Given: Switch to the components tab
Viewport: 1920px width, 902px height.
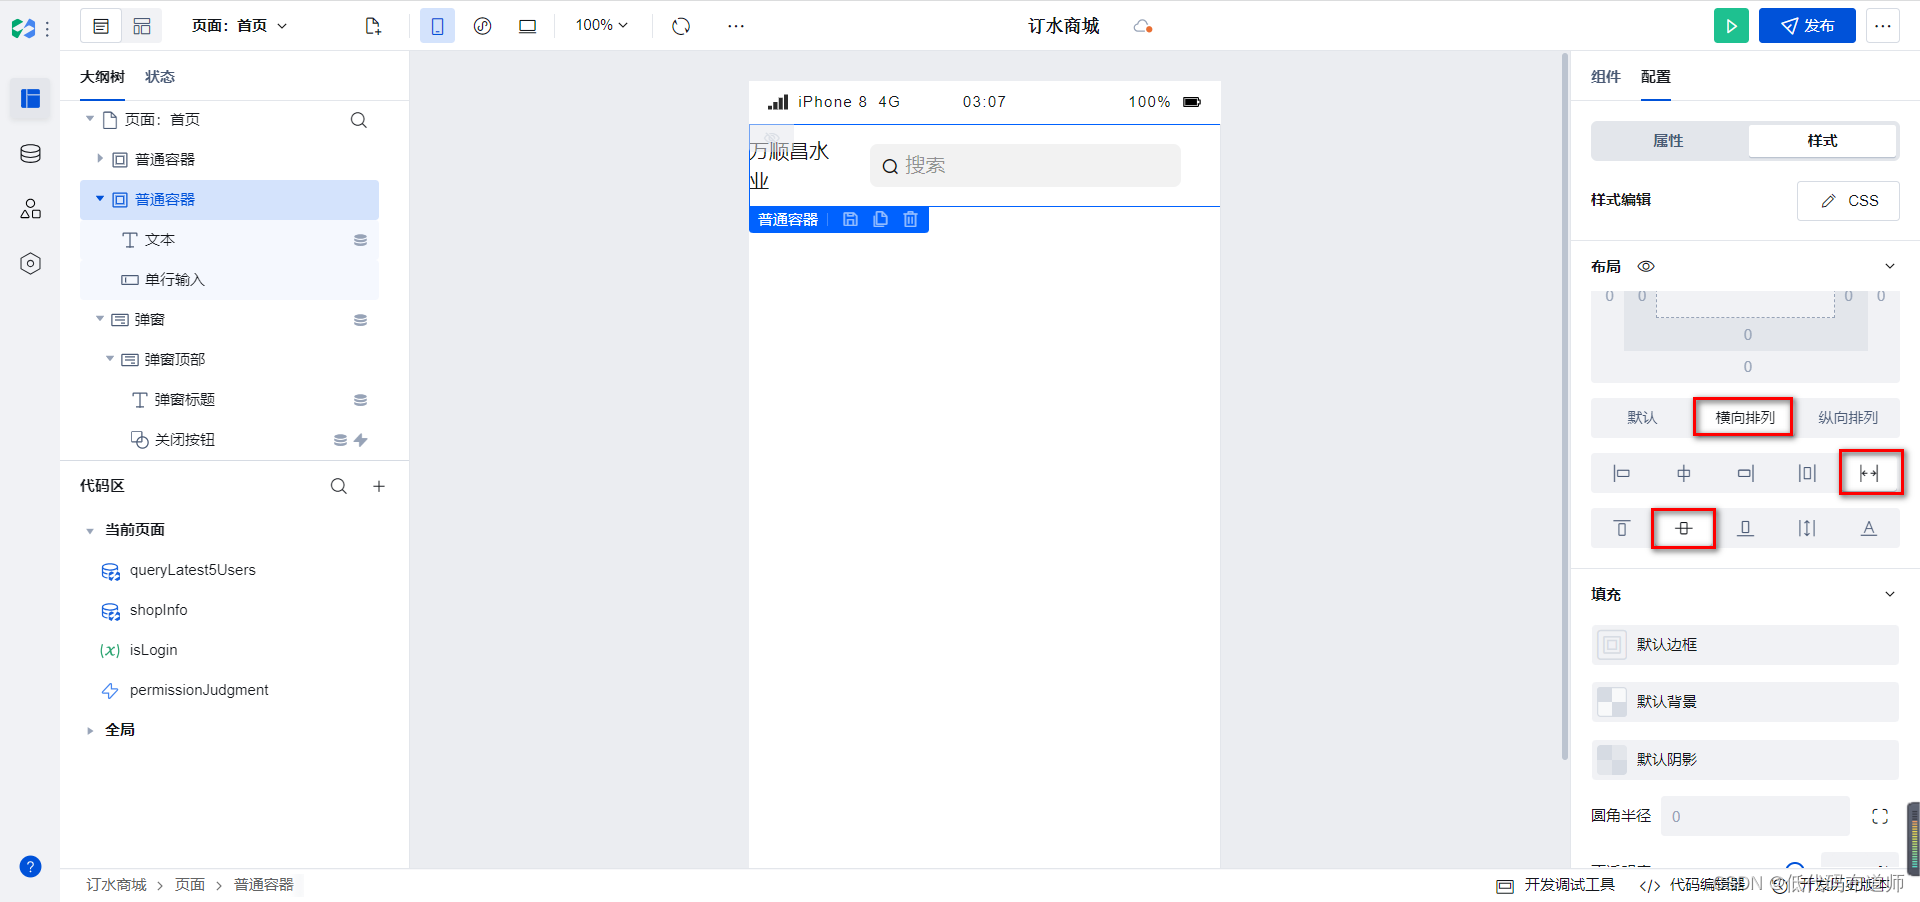Looking at the screenshot, I should click(1606, 77).
